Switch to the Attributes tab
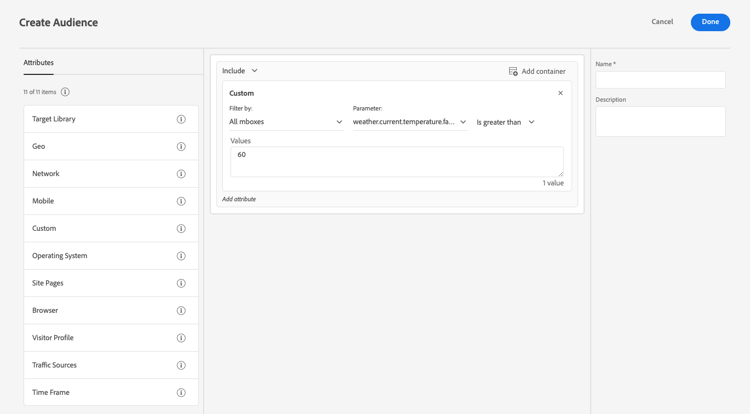 click(x=38, y=63)
